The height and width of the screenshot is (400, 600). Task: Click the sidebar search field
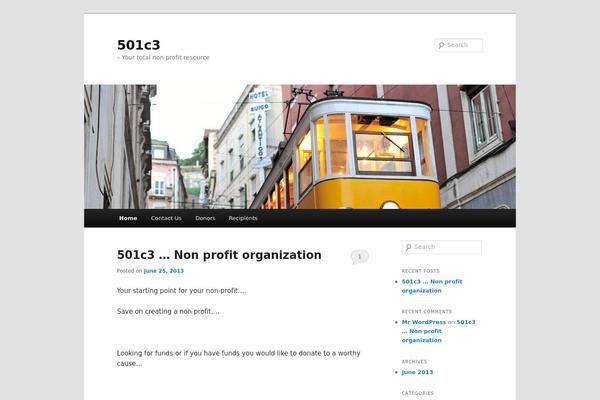(442, 247)
